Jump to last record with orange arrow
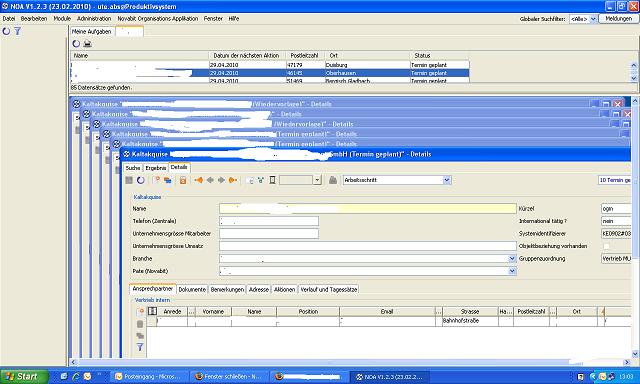 [233, 180]
